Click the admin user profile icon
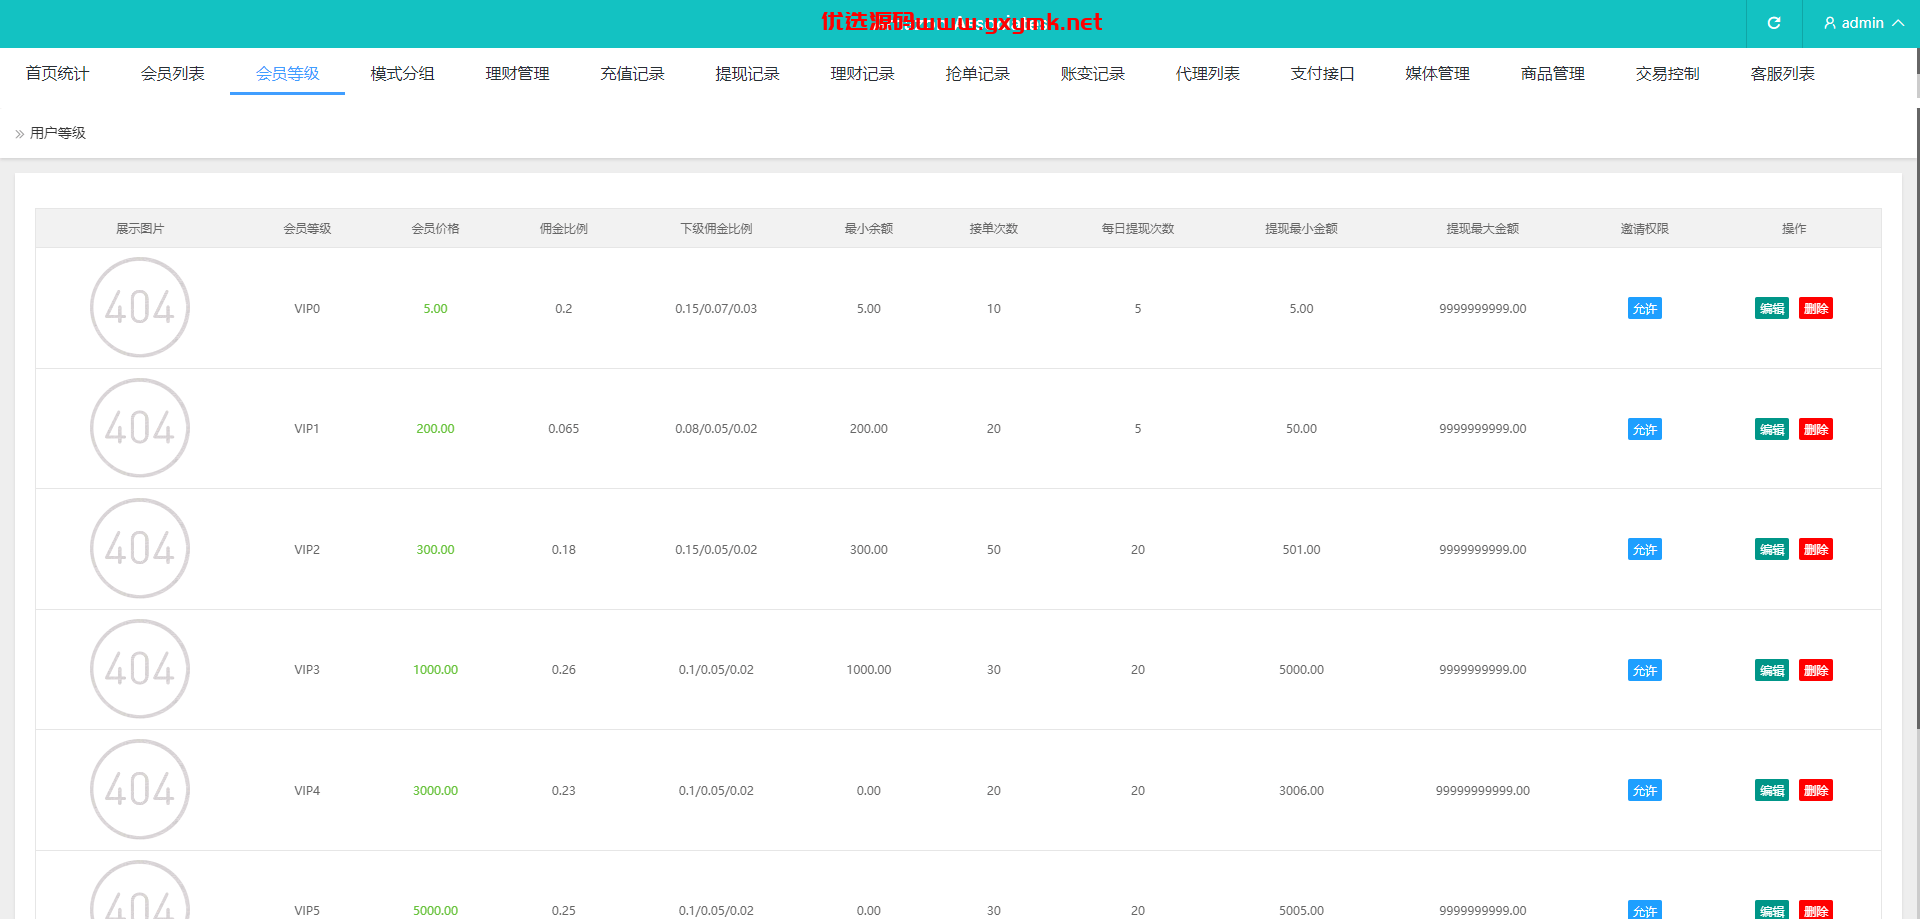This screenshot has height=919, width=1920. 1830,23
